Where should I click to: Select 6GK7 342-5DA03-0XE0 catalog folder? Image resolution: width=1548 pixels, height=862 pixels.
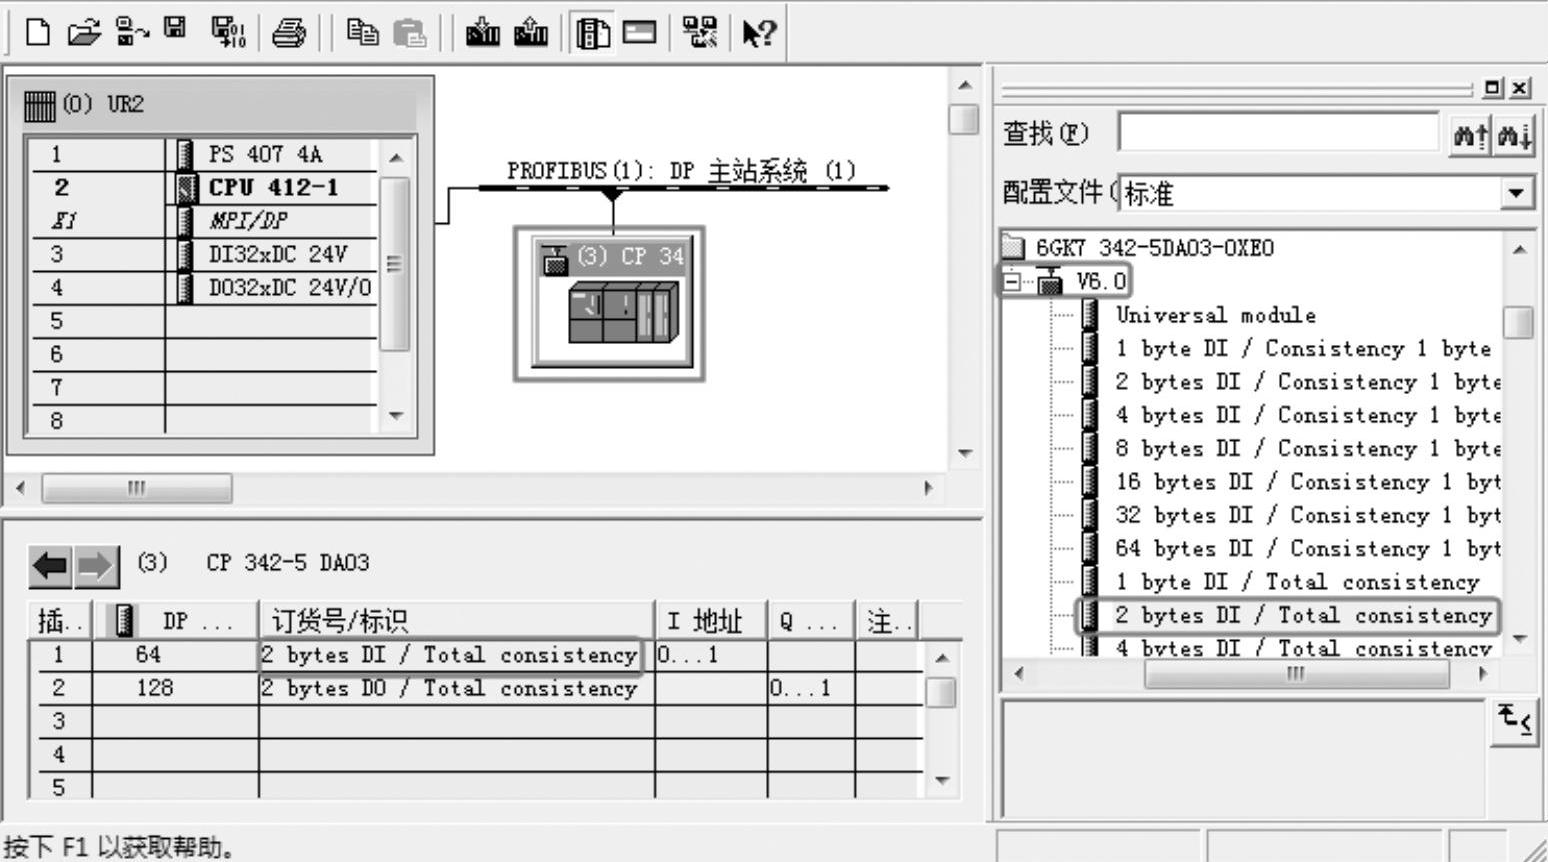[1154, 248]
